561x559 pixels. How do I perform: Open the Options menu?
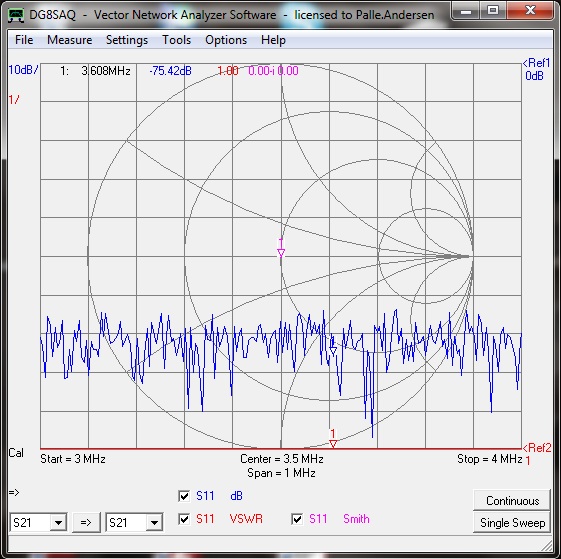226,40
